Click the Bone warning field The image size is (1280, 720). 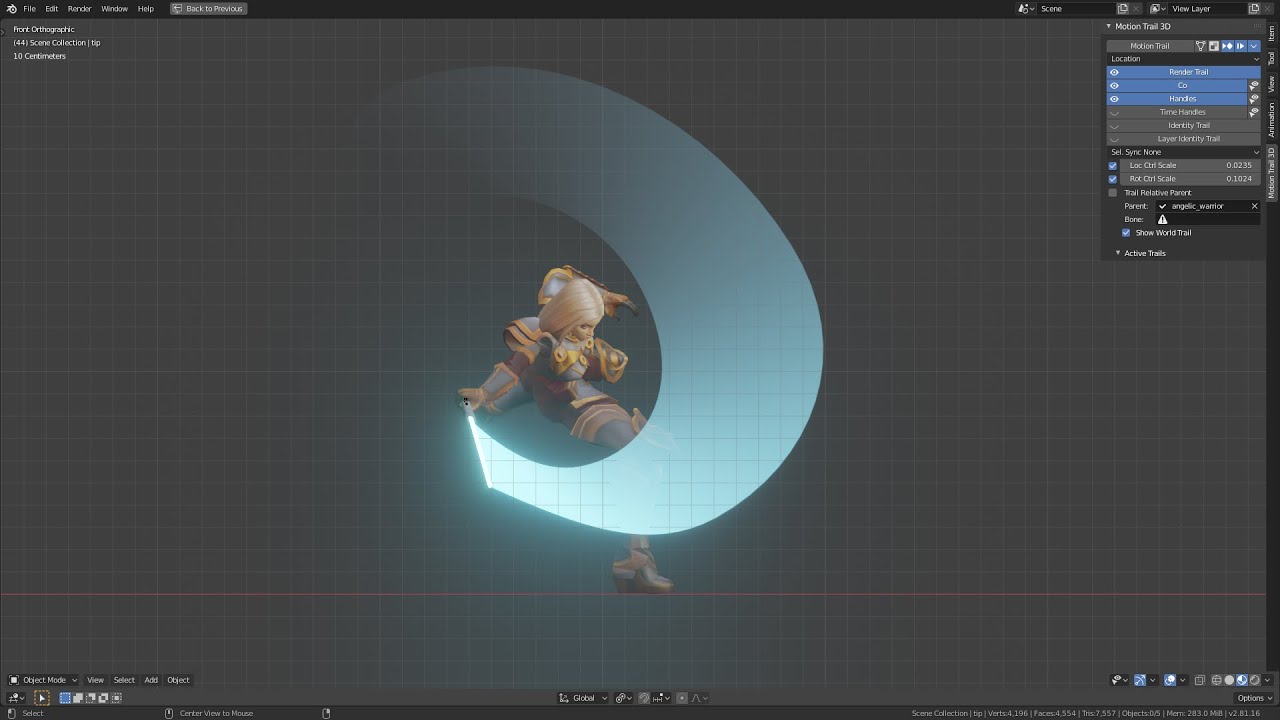coord(1207,219)
